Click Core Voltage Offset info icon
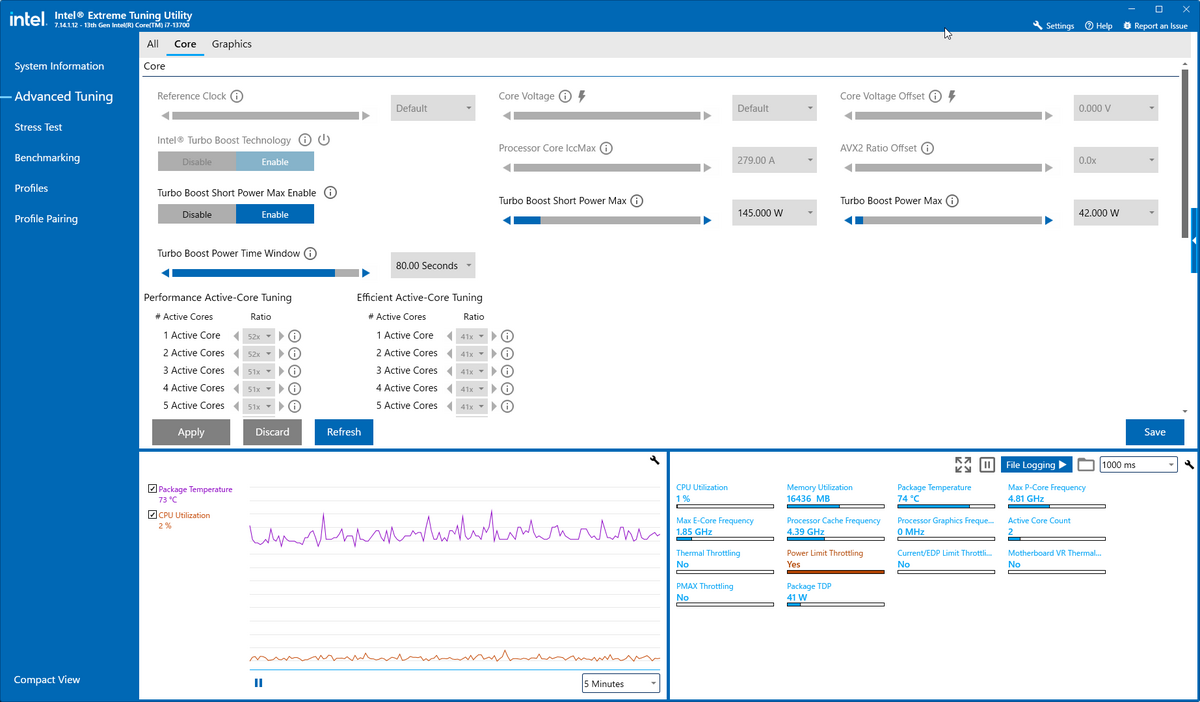The width and height of the screenshot is (1200, 702). click(935, 97)
